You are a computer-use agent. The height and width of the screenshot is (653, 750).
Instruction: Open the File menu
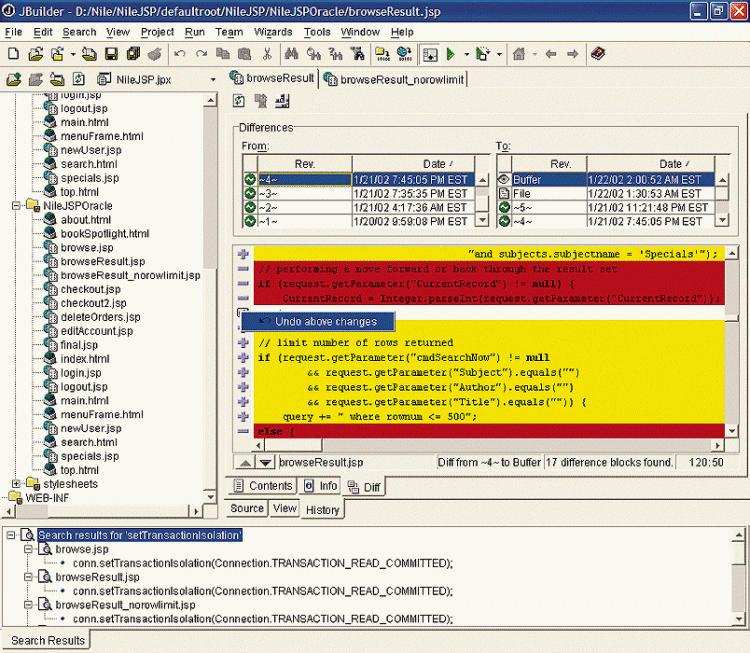13,32
